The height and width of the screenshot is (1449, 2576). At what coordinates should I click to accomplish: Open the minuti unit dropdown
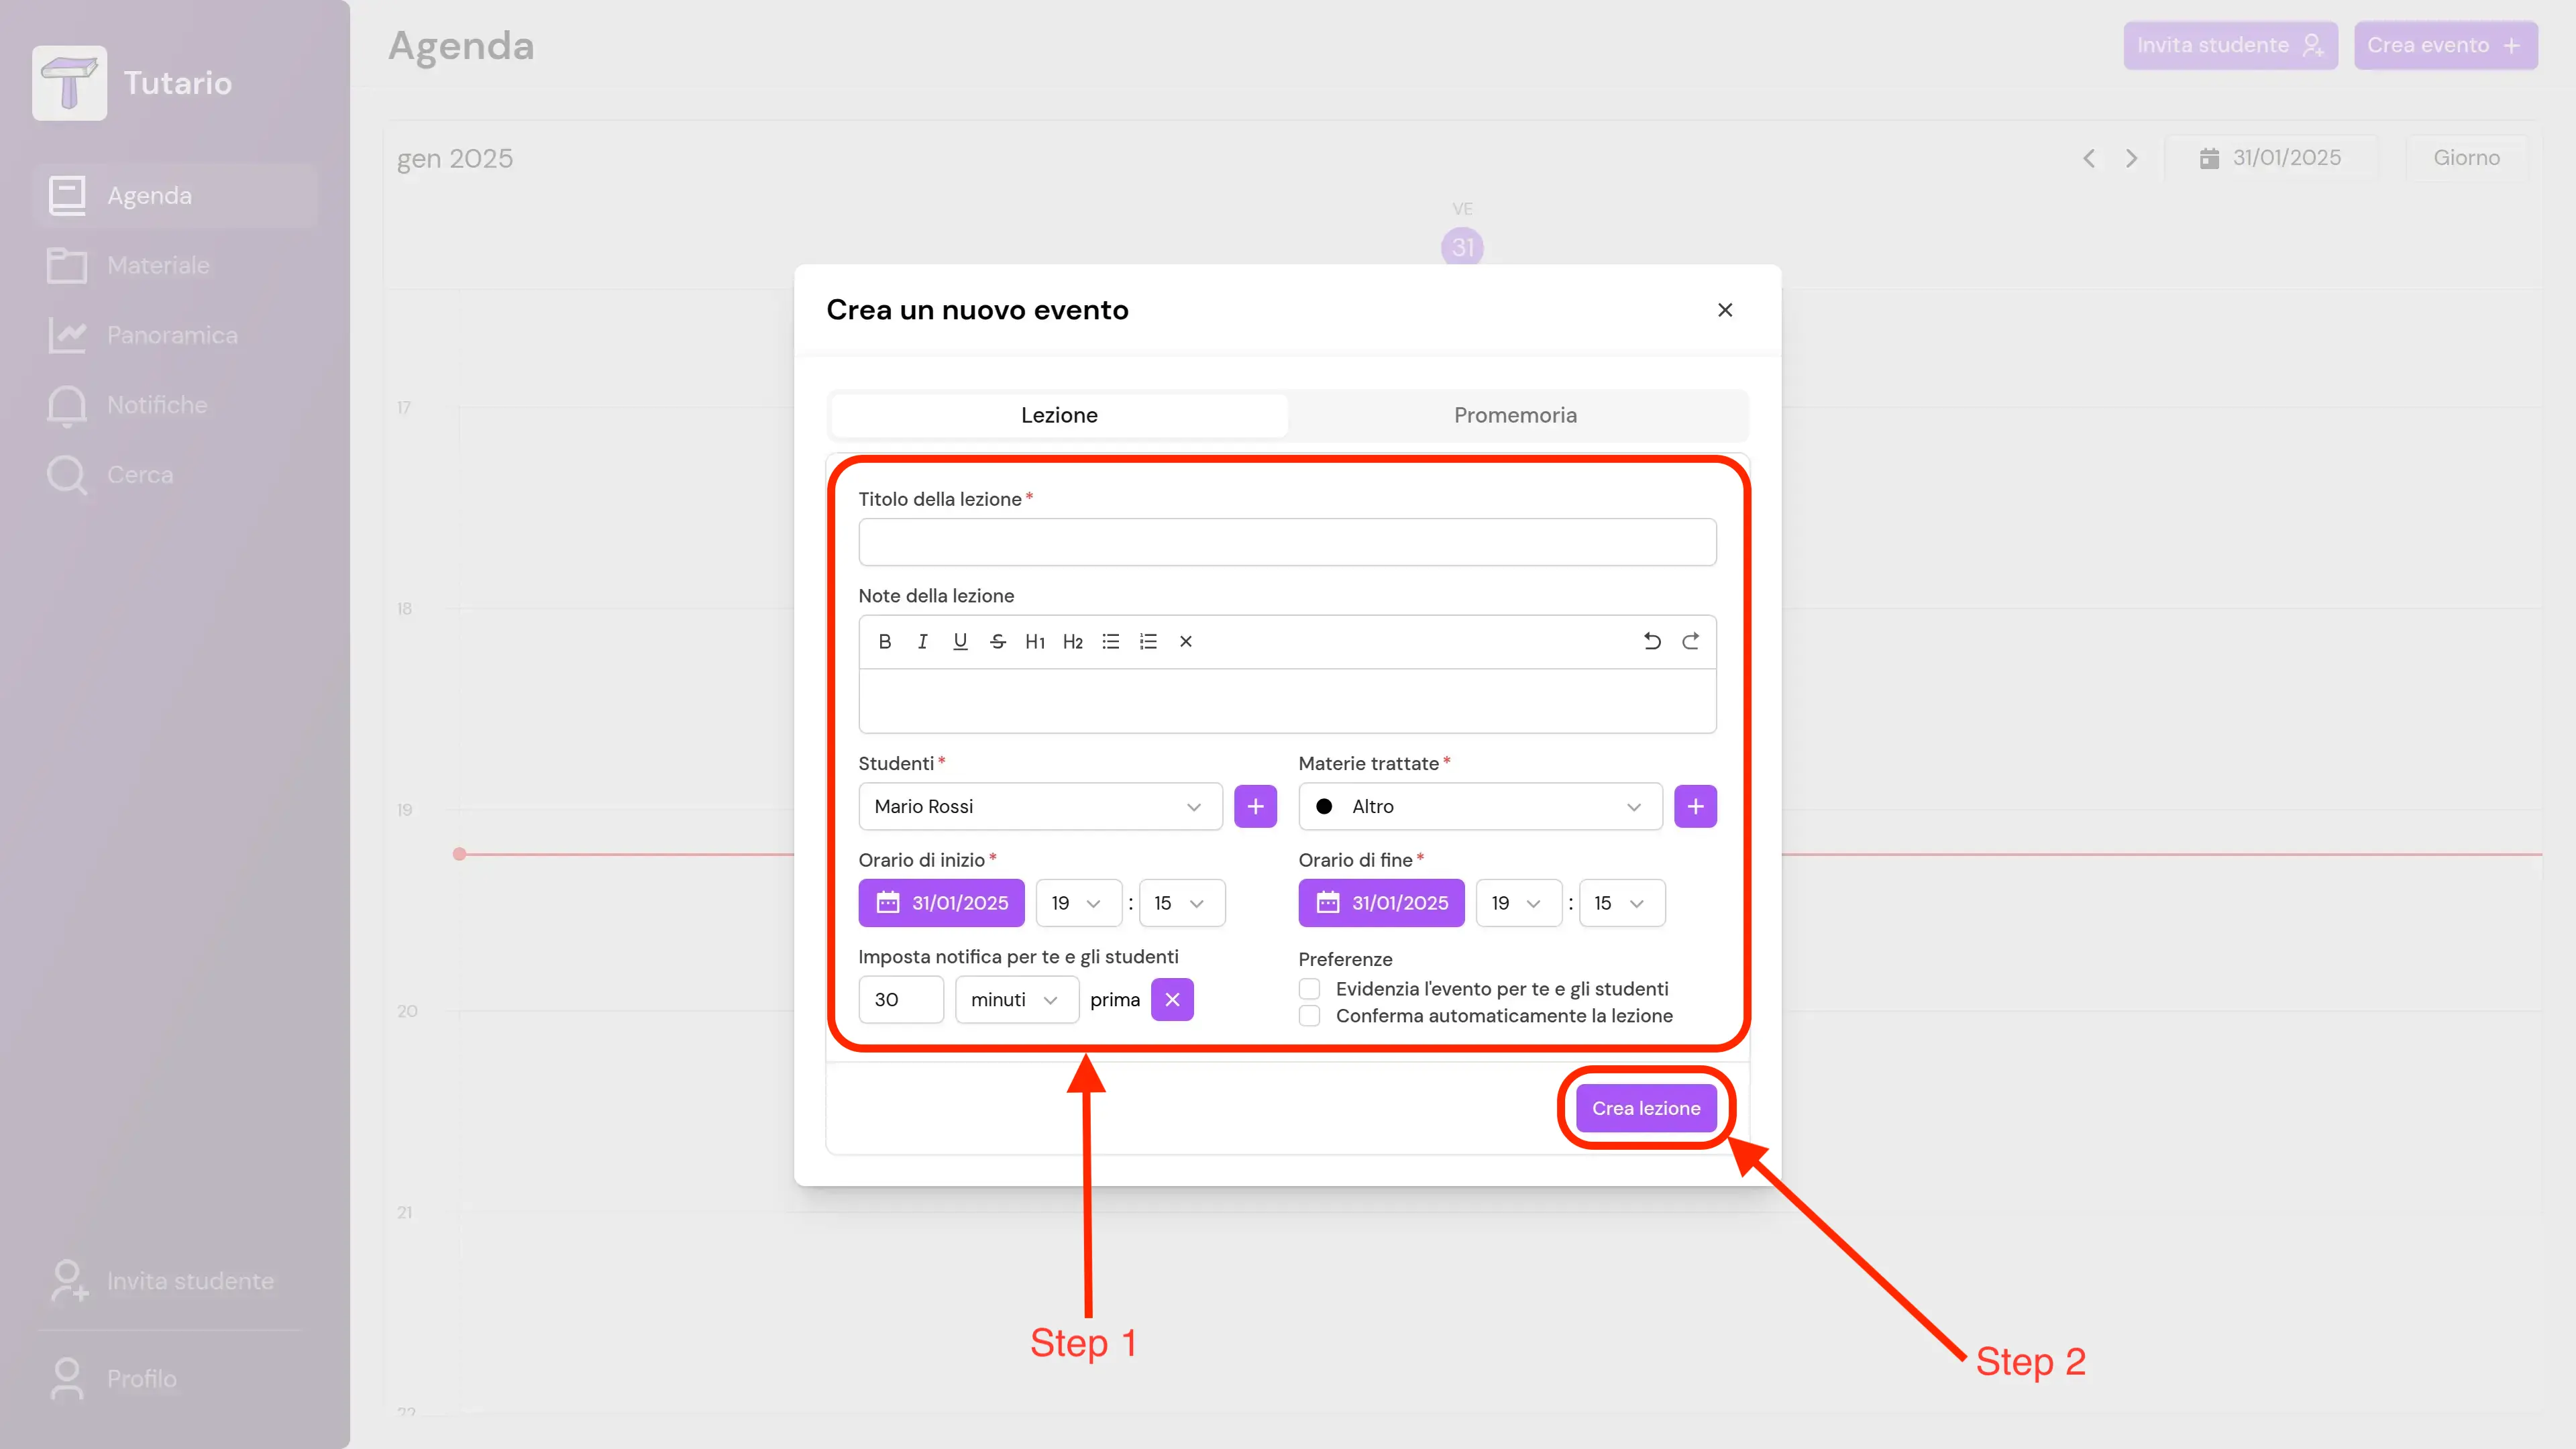[1015, 999]
